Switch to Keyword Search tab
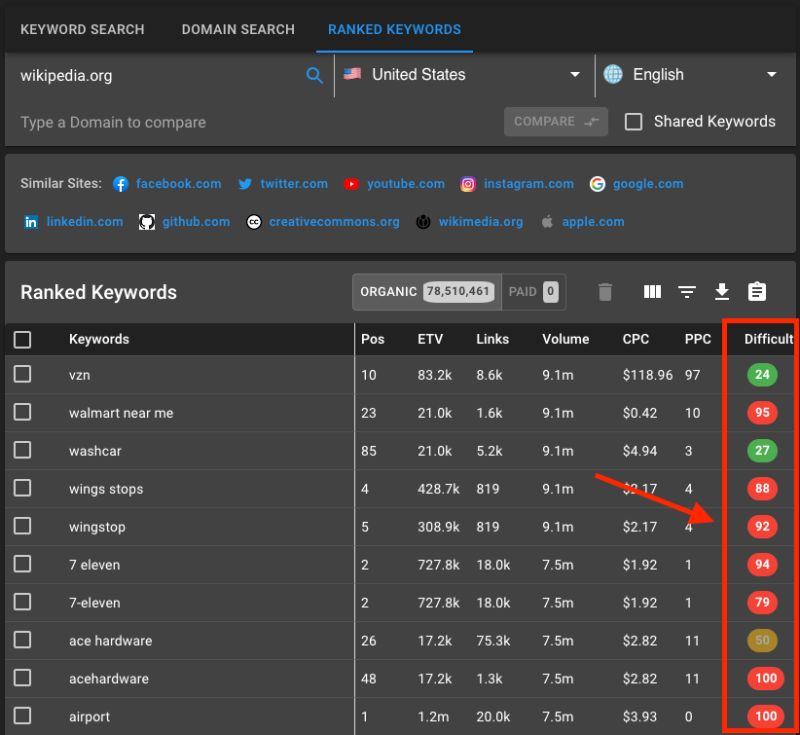 [x=82, y=30]
